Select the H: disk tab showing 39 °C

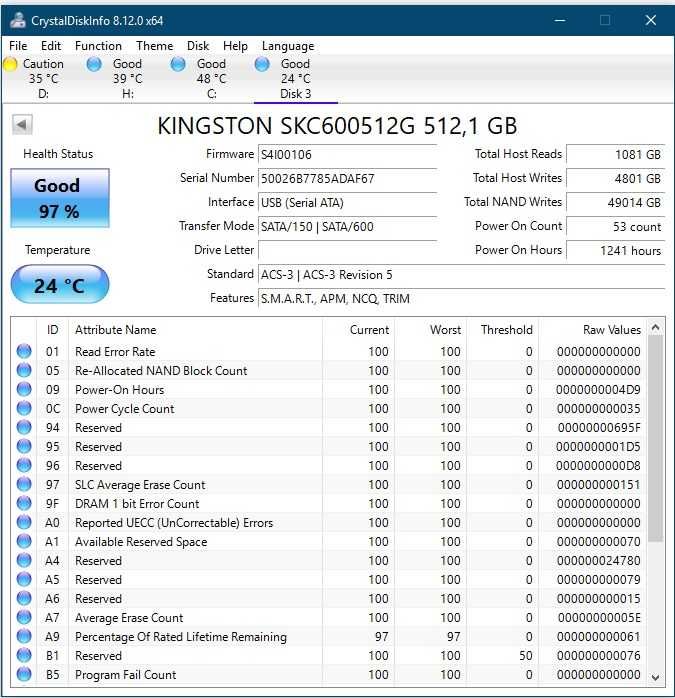pos(128,79)
